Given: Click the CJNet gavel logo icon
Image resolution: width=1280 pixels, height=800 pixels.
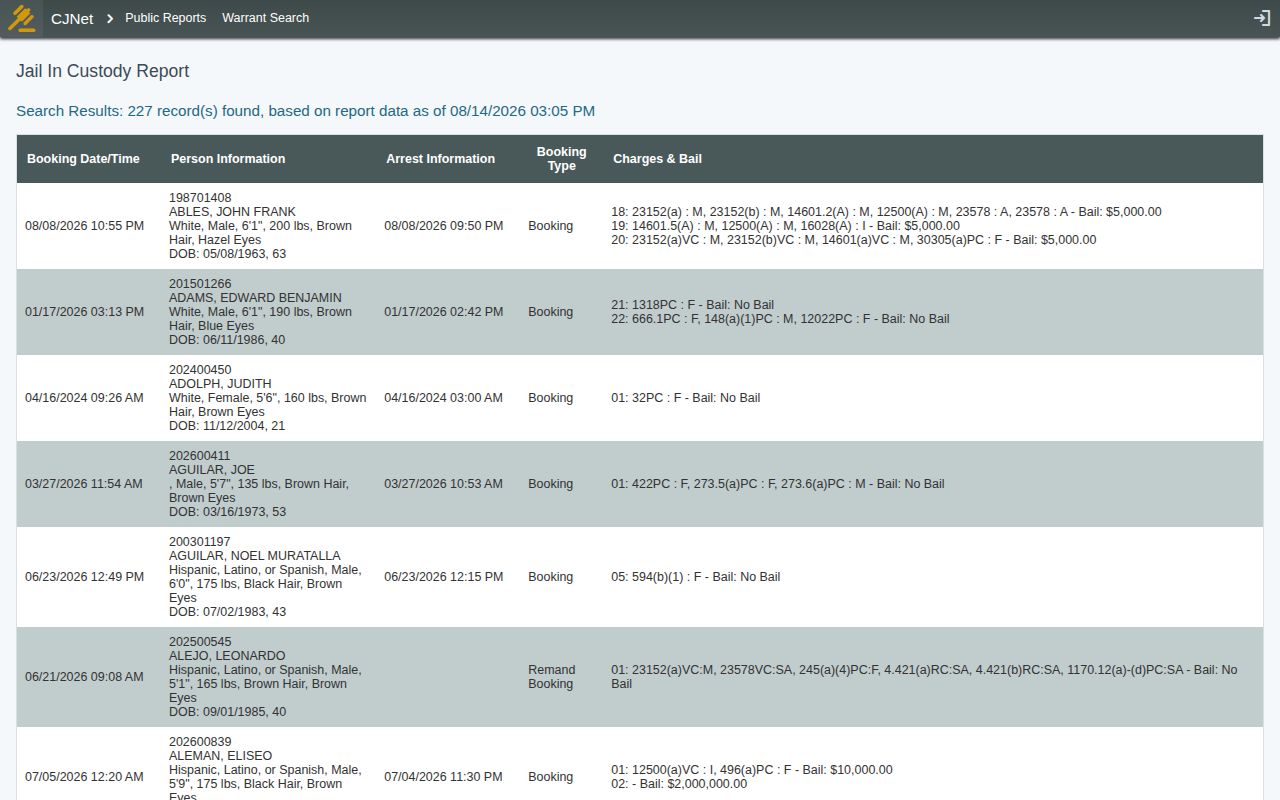Looking at the screenshot, I should click(21, 18).
